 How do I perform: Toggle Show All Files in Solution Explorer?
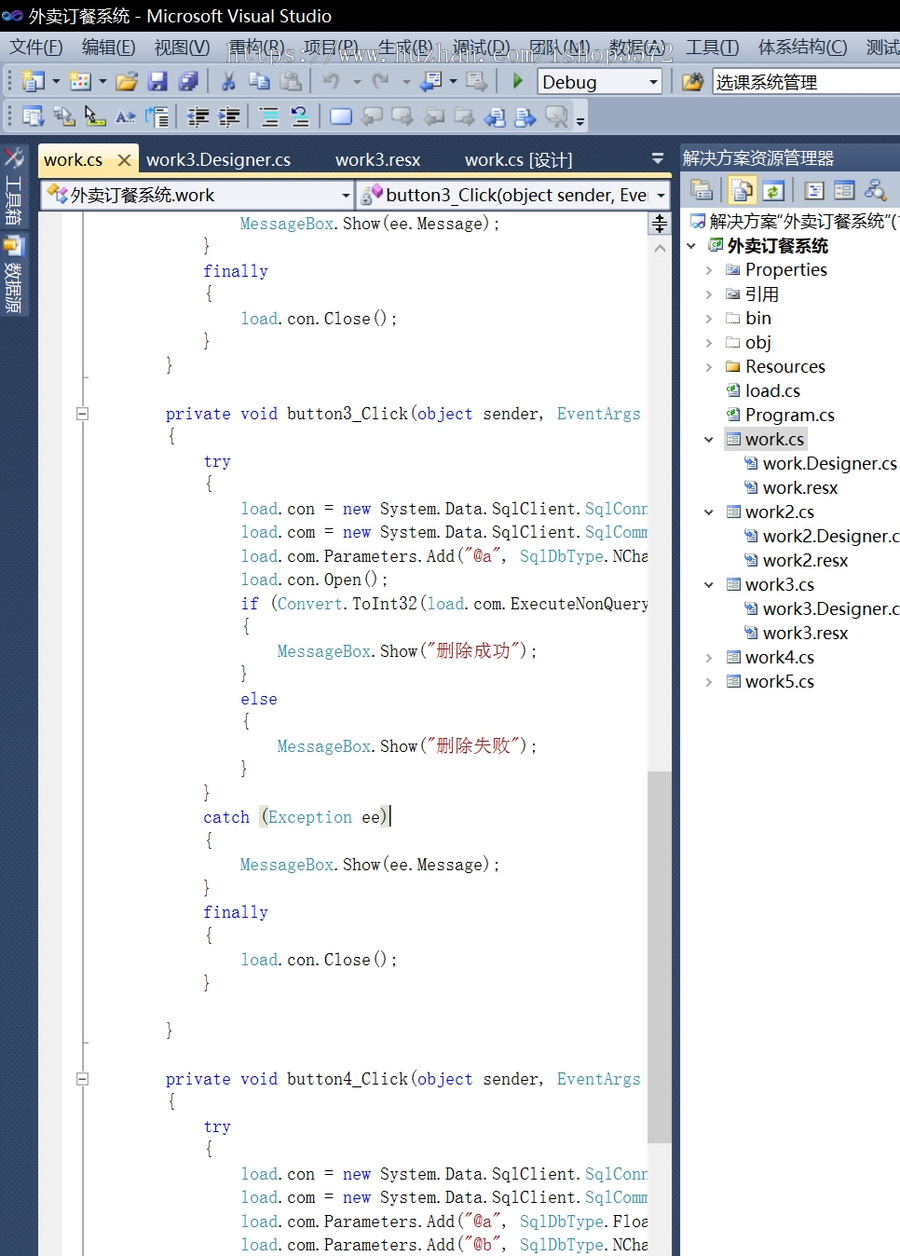pos(742,190)
